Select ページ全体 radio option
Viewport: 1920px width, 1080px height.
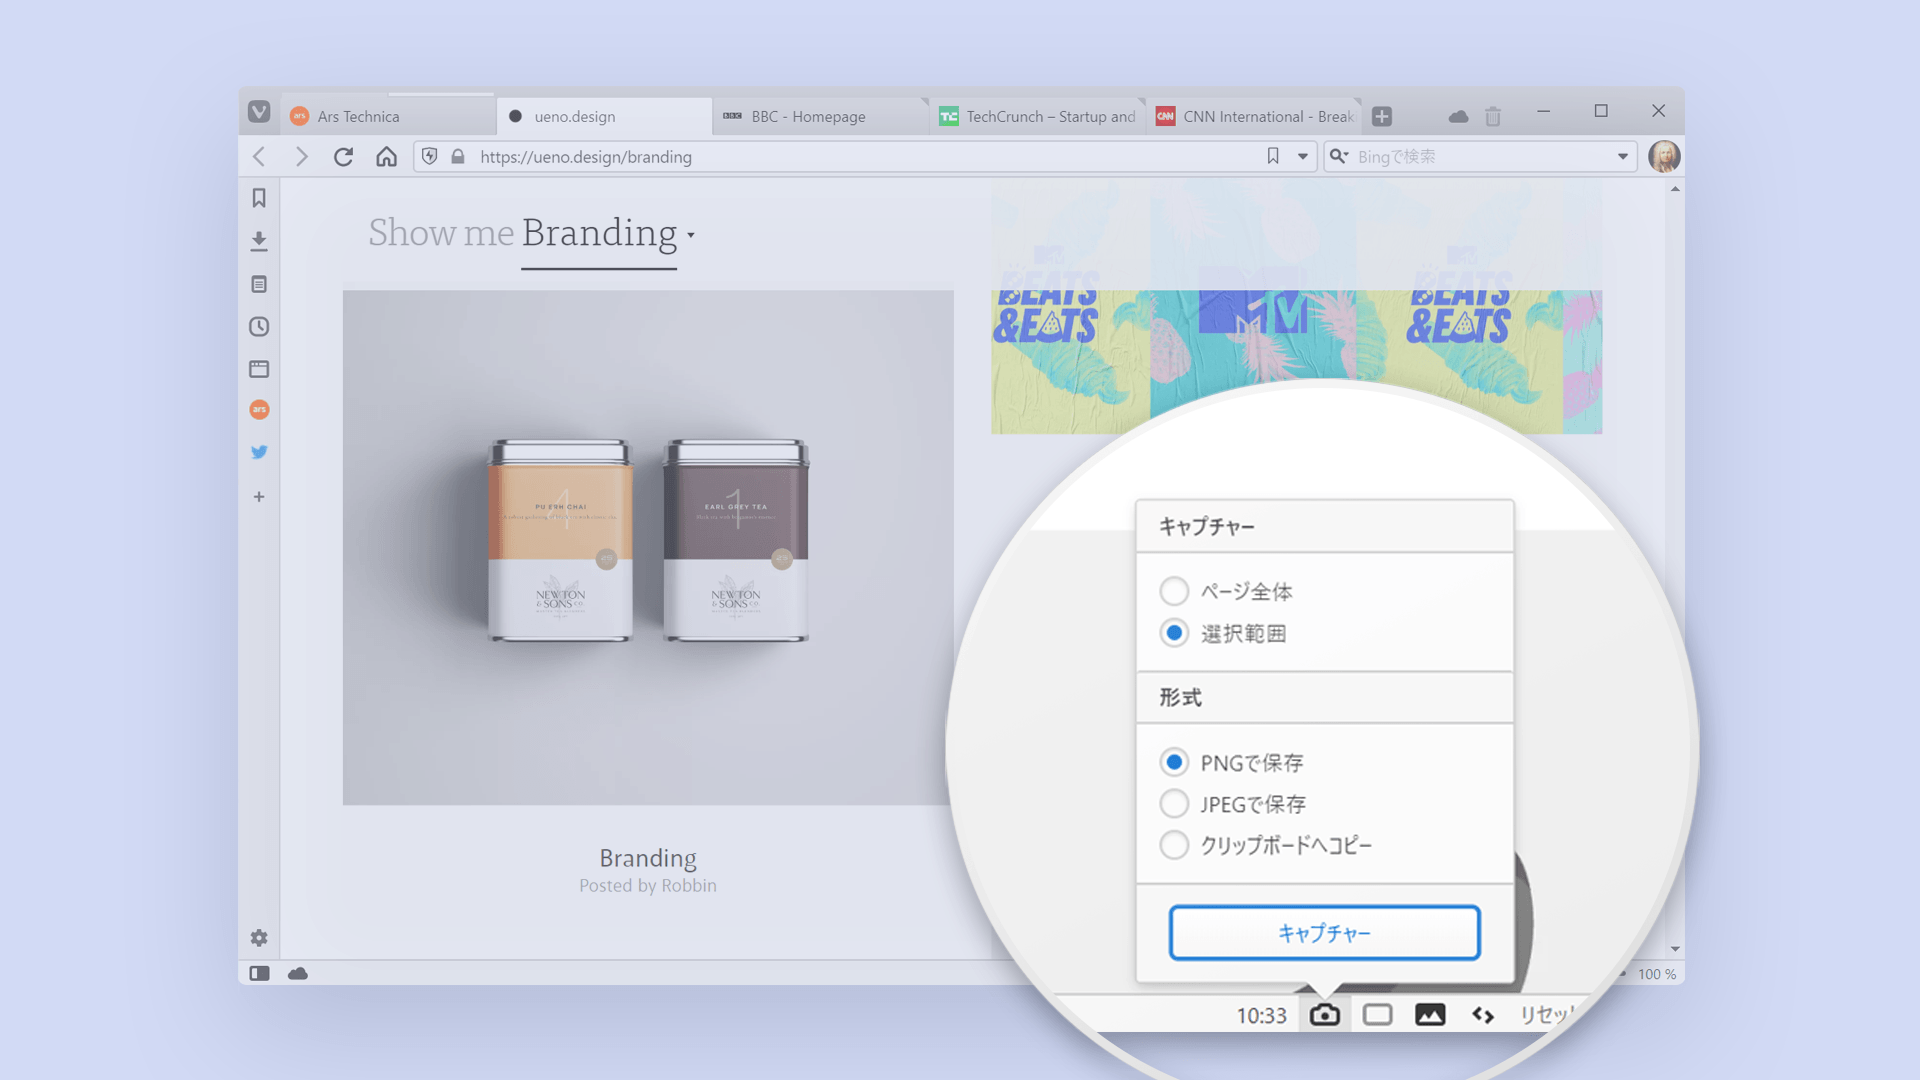1174,591
